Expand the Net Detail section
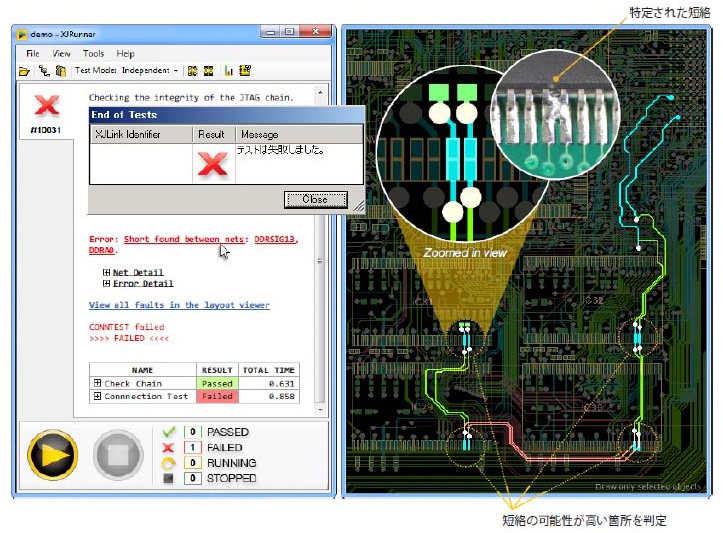Image resolution: width=723 pixels, height=533 pixels. [106, 272]
